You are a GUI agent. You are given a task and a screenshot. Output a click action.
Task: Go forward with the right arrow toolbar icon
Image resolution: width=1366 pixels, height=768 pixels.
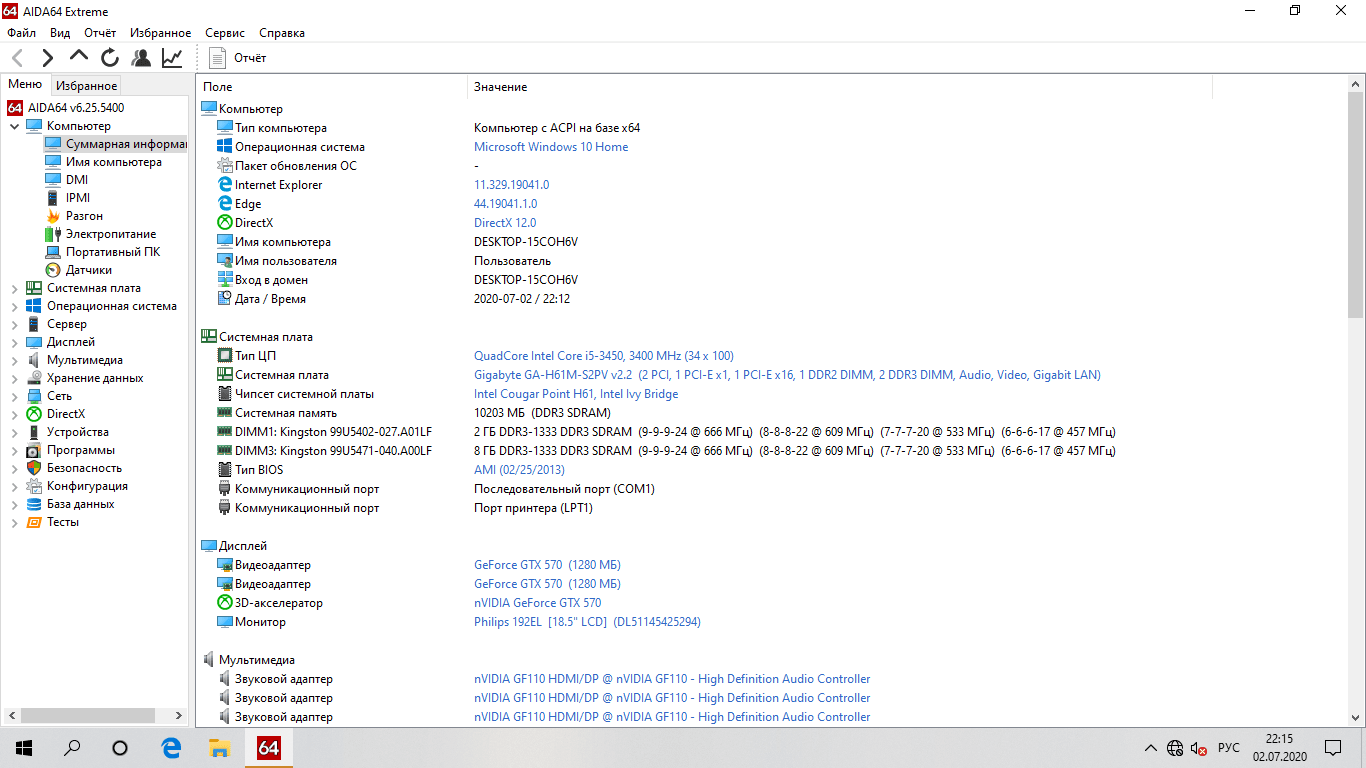coord(48,58)
